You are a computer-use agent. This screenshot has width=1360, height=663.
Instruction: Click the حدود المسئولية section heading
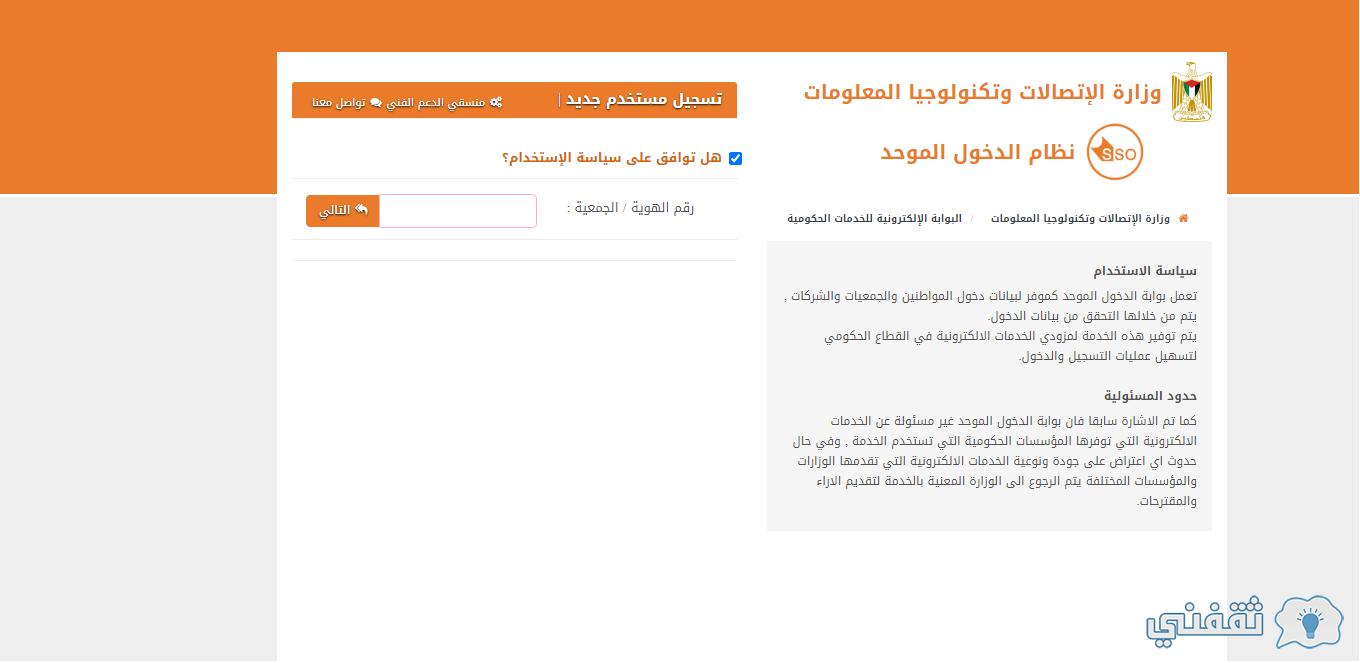pos(1150,396)
